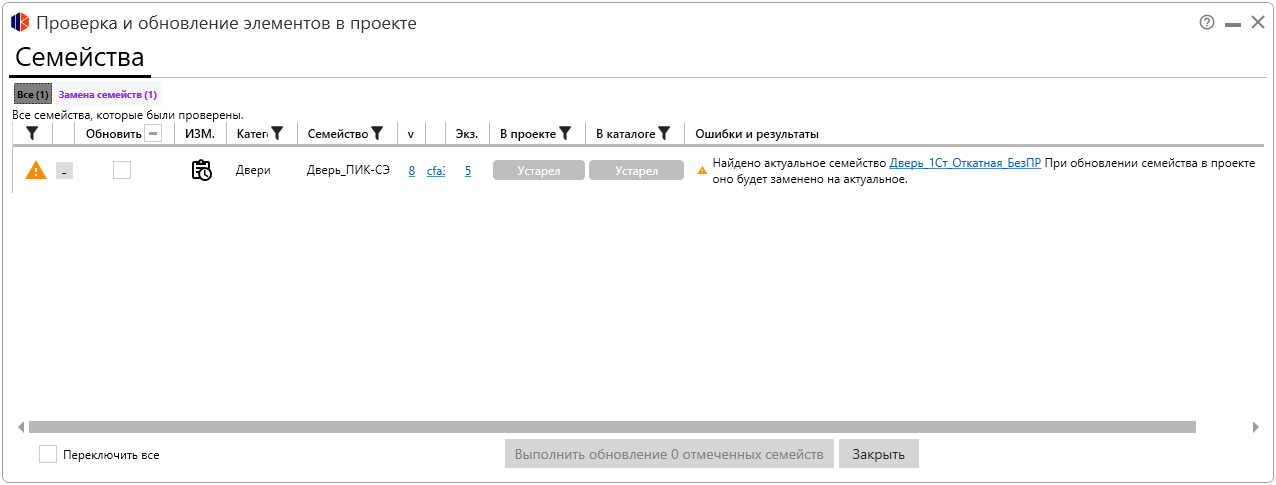This screenshot has height=485, width=1276.
Task: Toggle the tri-state checkbox in the Обновить header
Action: pyautogui.click(x=153, y=133)
